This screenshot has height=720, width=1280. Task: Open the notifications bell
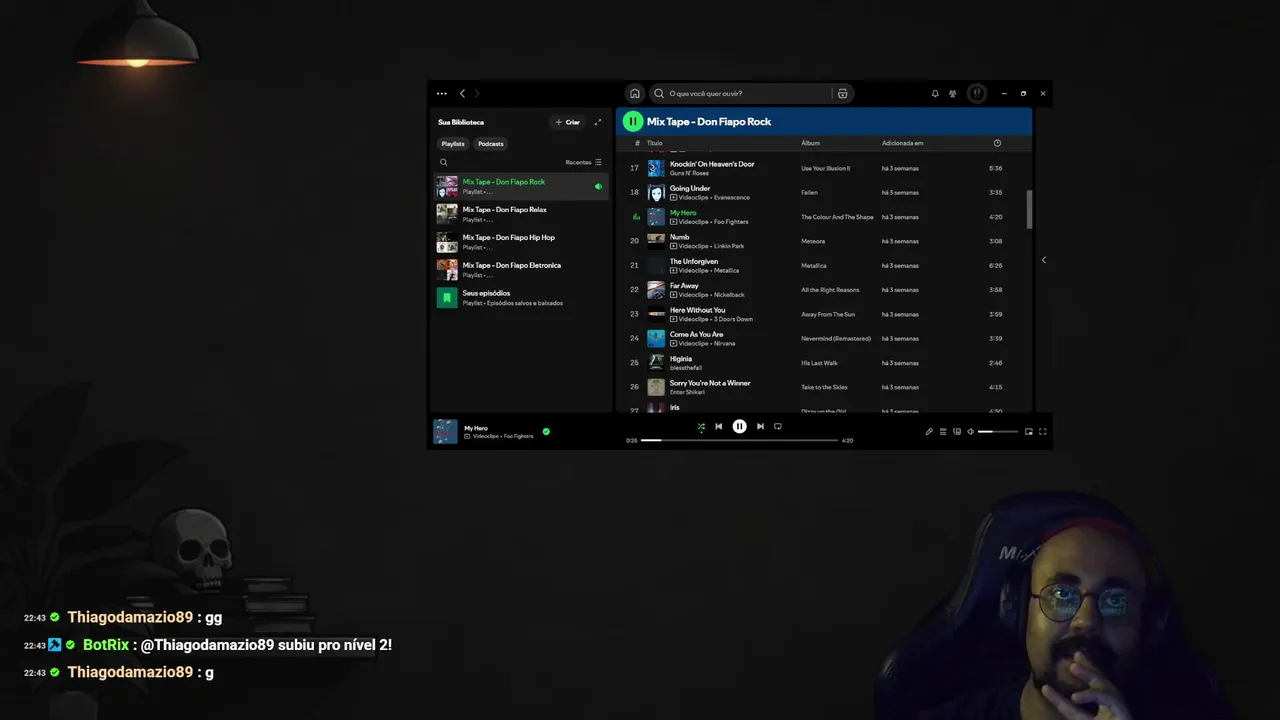935,93
